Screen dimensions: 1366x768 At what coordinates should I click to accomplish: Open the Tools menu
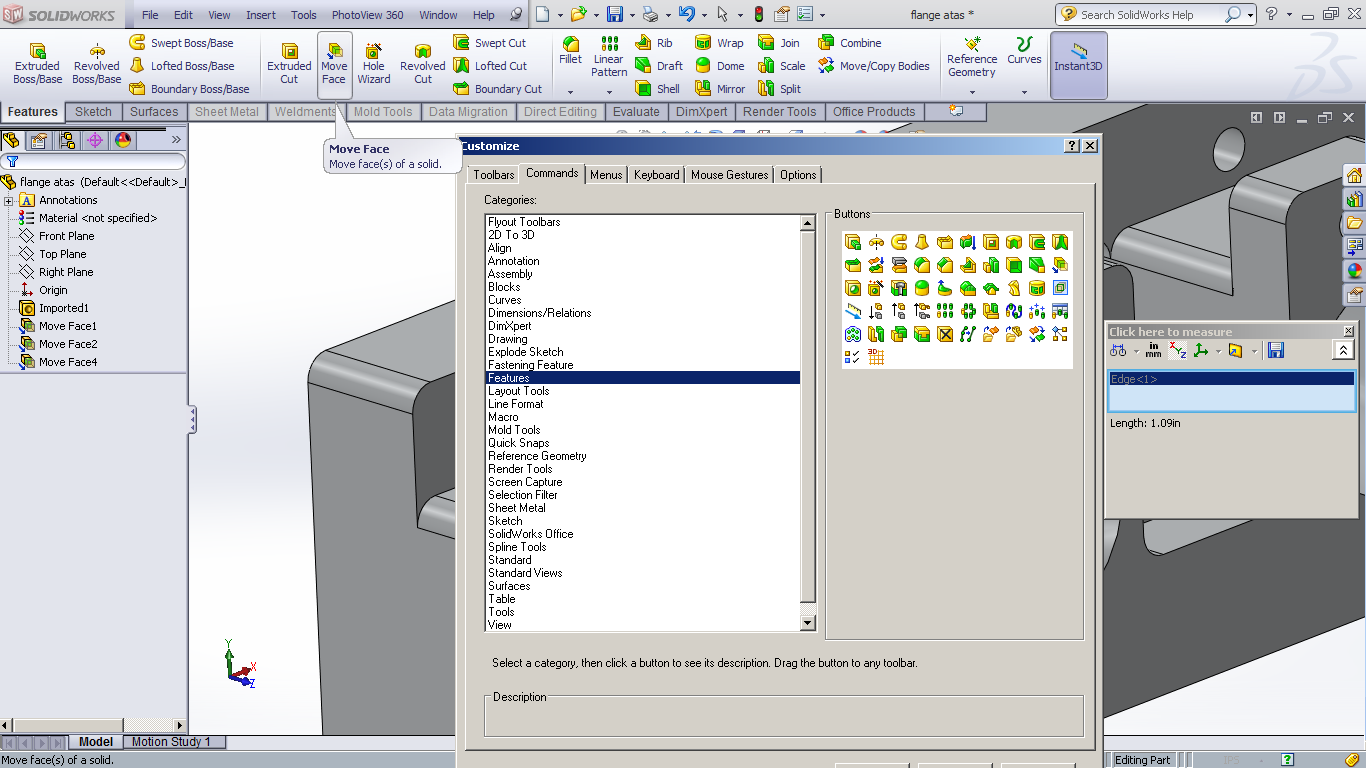pyautogui.click(x=304, y=15)
